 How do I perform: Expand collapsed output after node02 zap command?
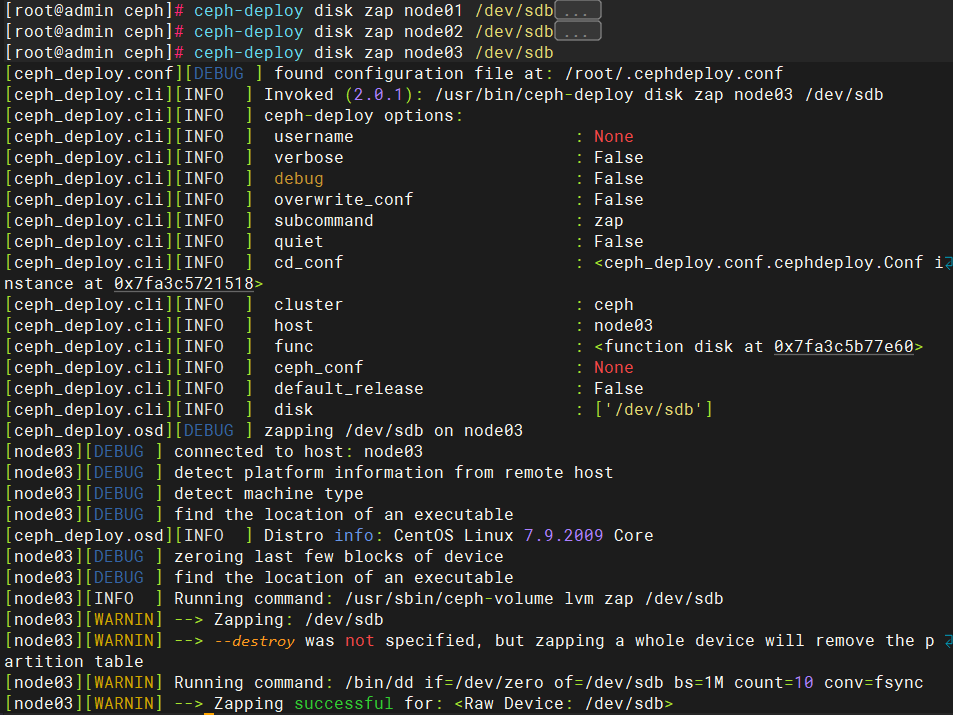point(578,31)
